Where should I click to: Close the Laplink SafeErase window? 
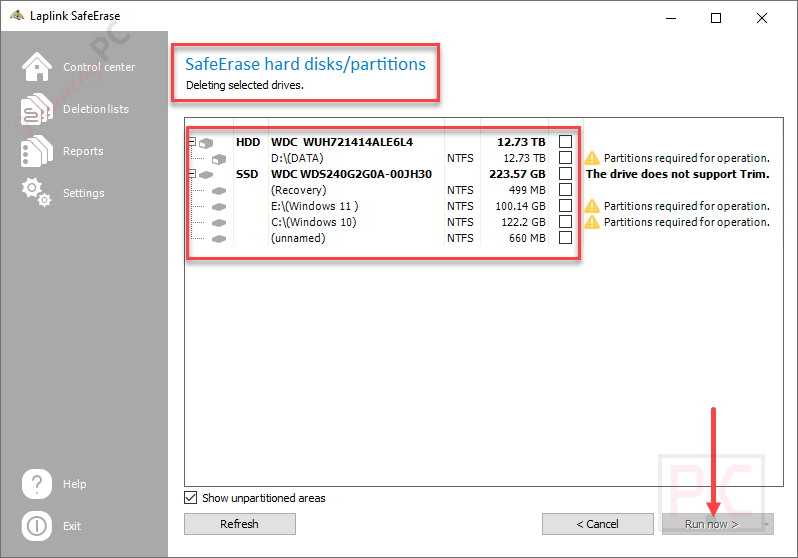[762, 18]
